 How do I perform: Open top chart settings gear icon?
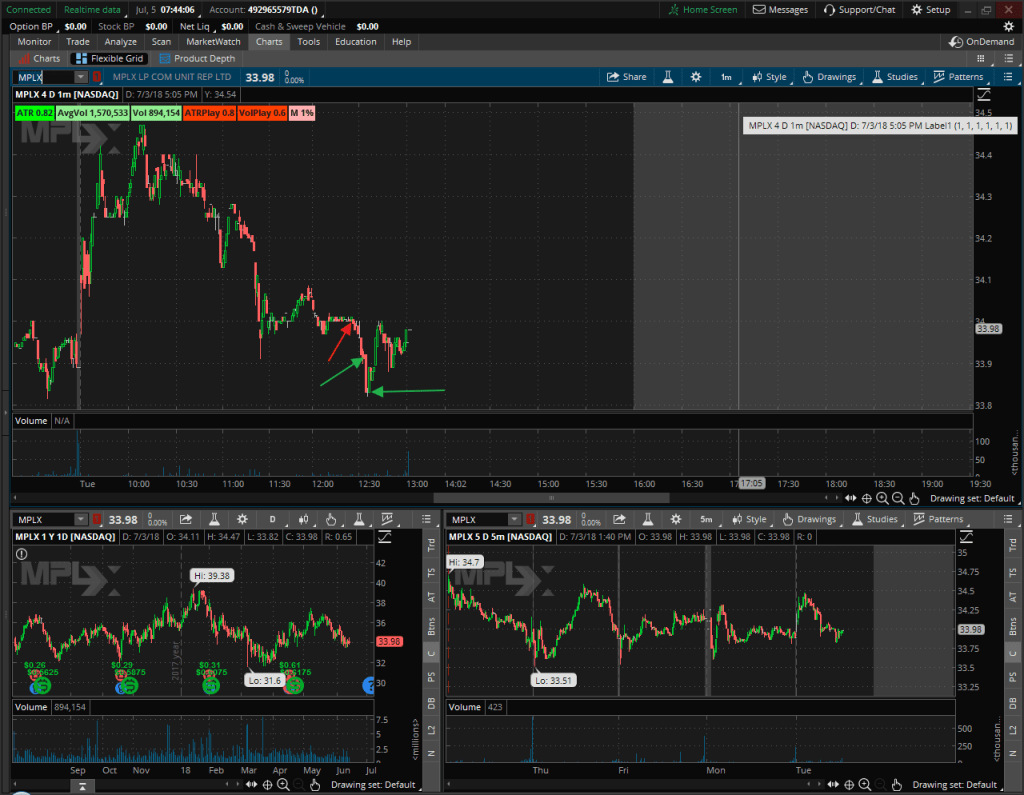click(695, 77)
